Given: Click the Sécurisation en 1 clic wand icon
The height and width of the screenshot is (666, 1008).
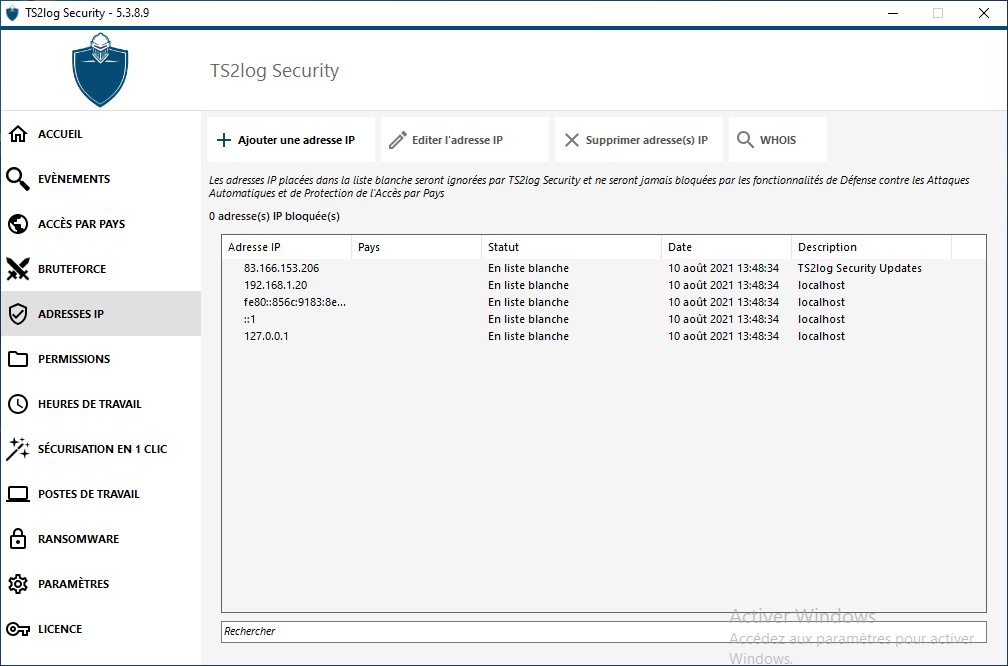Looking at the screenshot, I should [18, 449].
